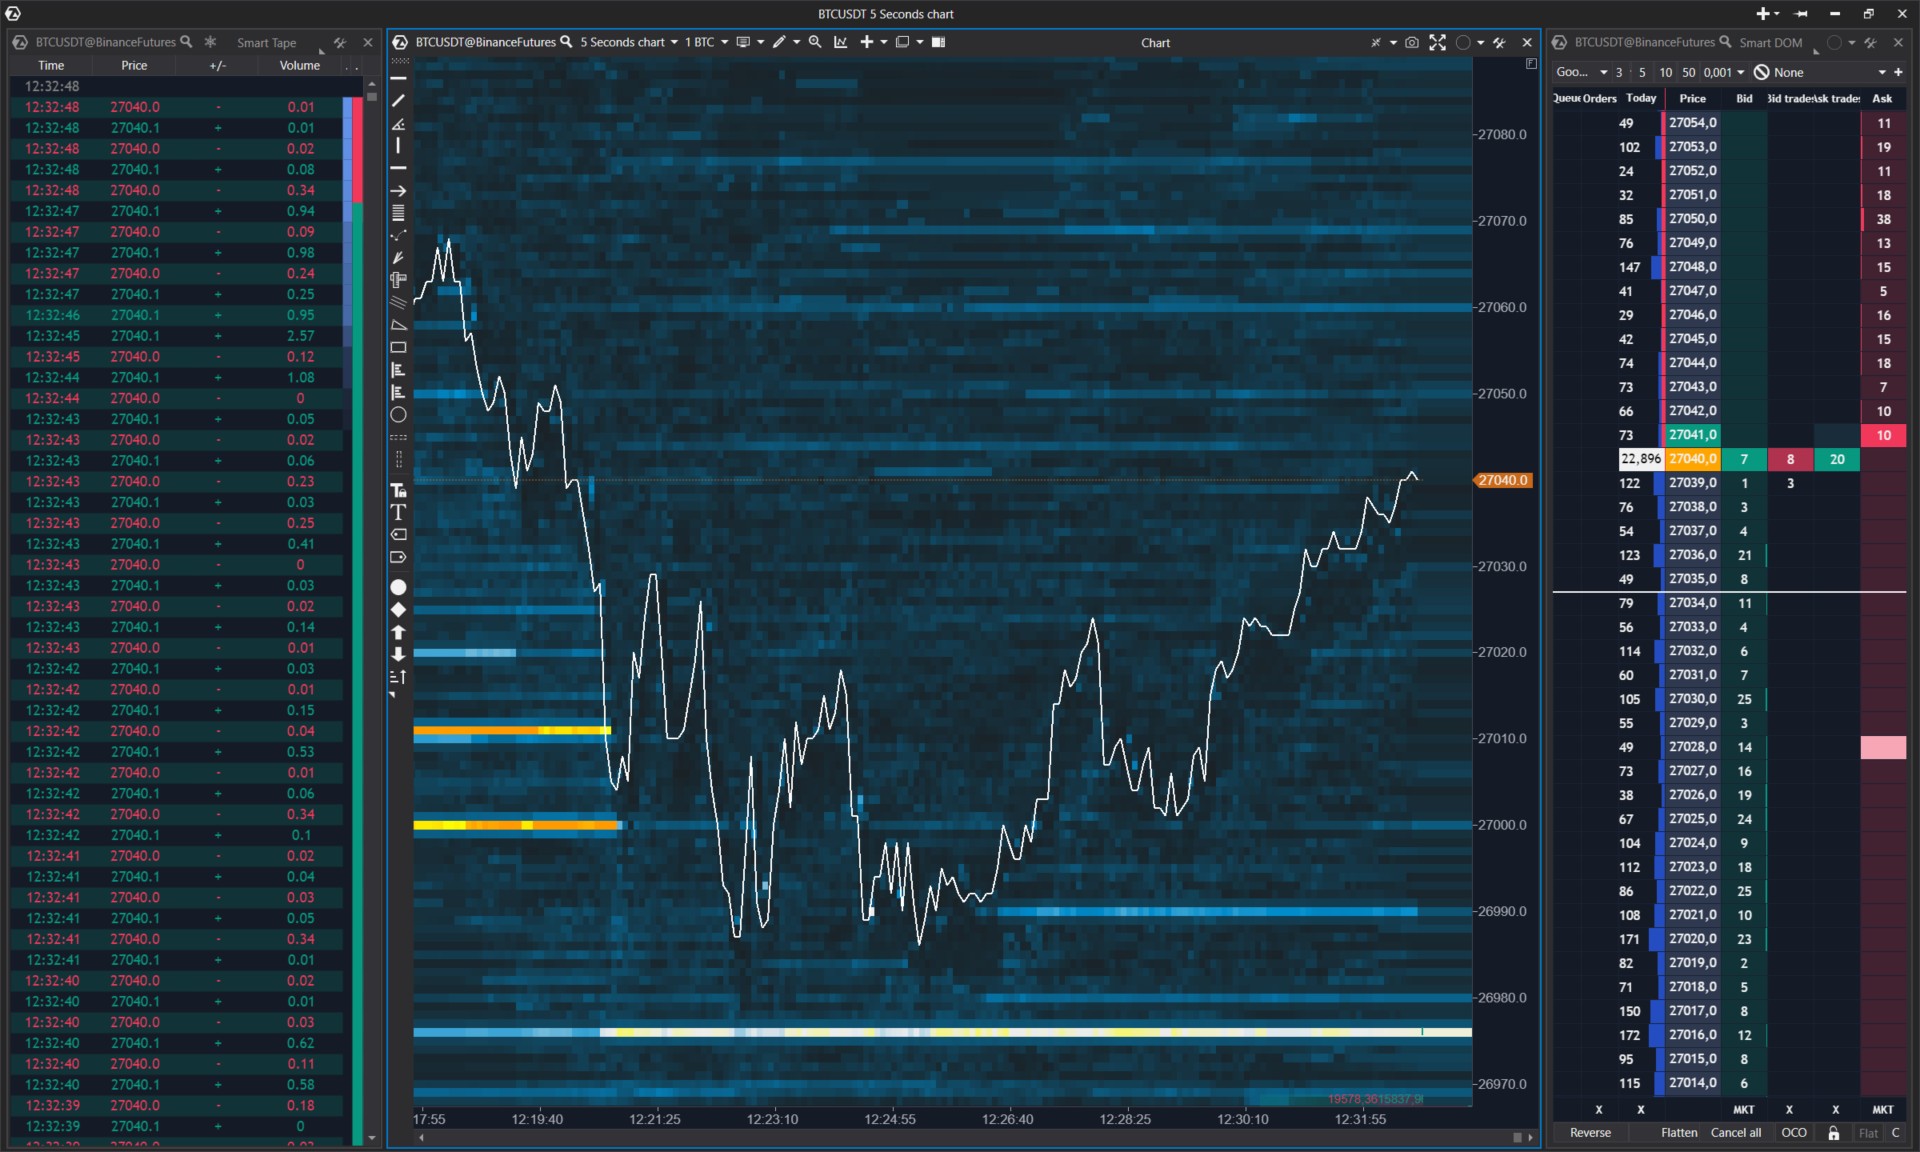1920x1152 pixels.
Task: Click the Reverse position button
Action: (1590, 1133)
